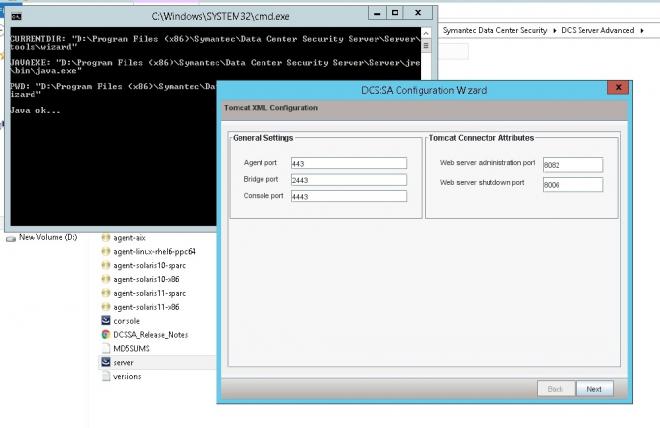Click the agent-solaris11-x86 icon
This screenshot has height=428, width=660.
(x=106, y=307)
